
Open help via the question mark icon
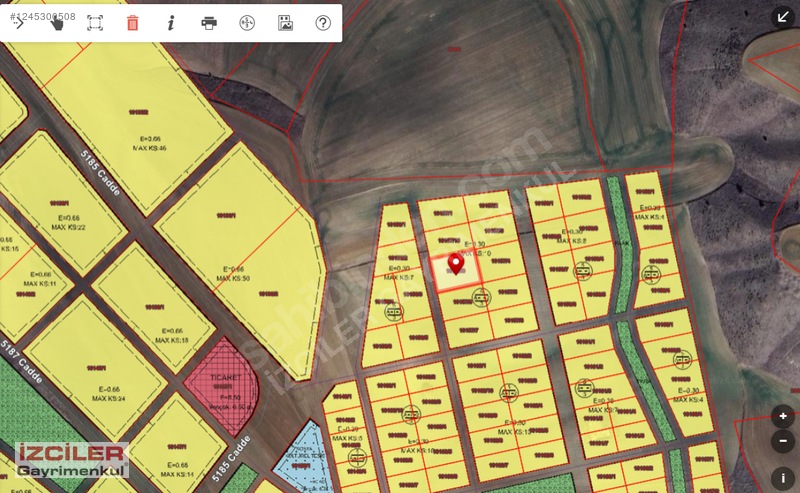pos(323,23)
